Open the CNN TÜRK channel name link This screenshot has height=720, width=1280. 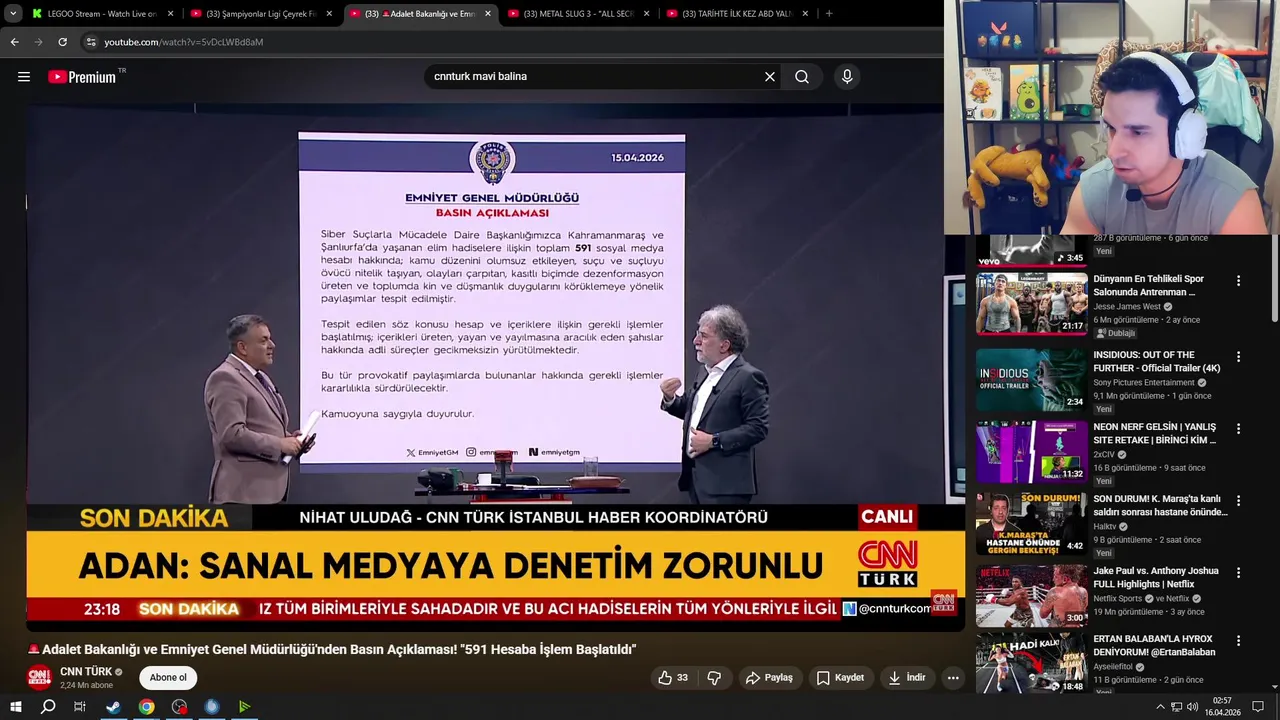pos(86,672)
